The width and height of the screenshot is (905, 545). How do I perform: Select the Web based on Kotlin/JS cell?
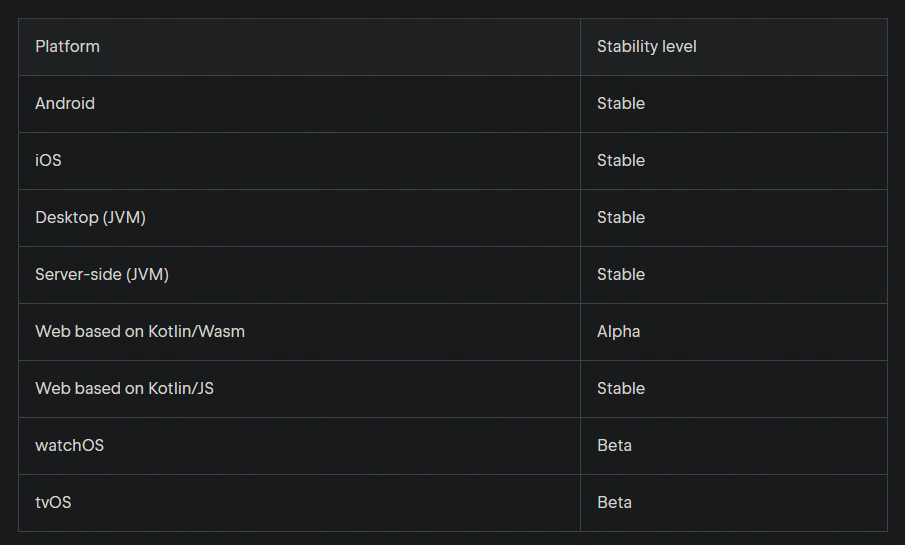[x=124, y=388]
